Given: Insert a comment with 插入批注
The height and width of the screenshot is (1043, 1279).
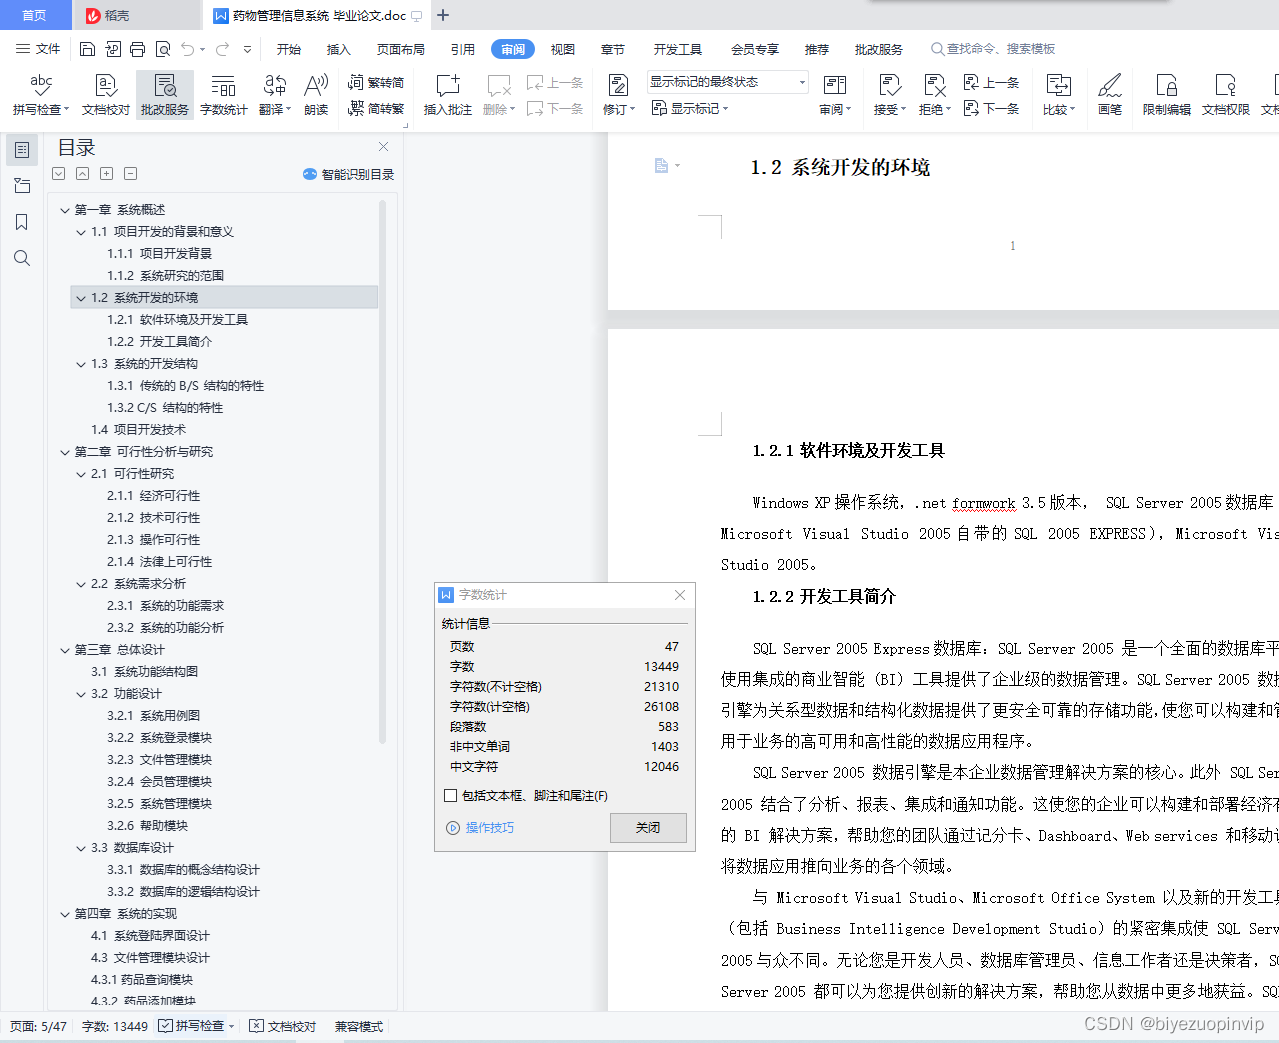Looking at the screenshot, I should (447, 94).
